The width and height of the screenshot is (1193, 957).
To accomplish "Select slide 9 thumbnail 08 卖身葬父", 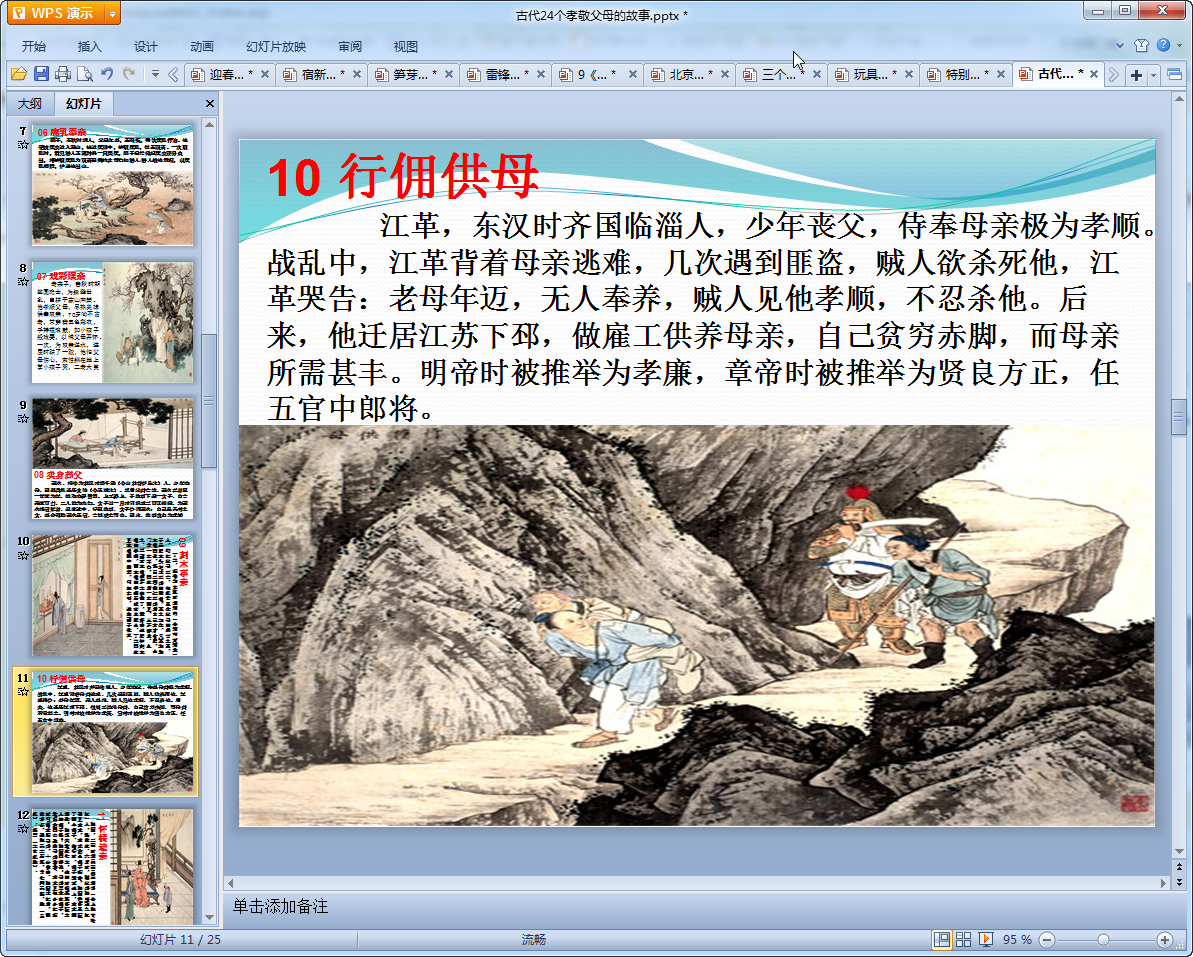I will 113,459.
